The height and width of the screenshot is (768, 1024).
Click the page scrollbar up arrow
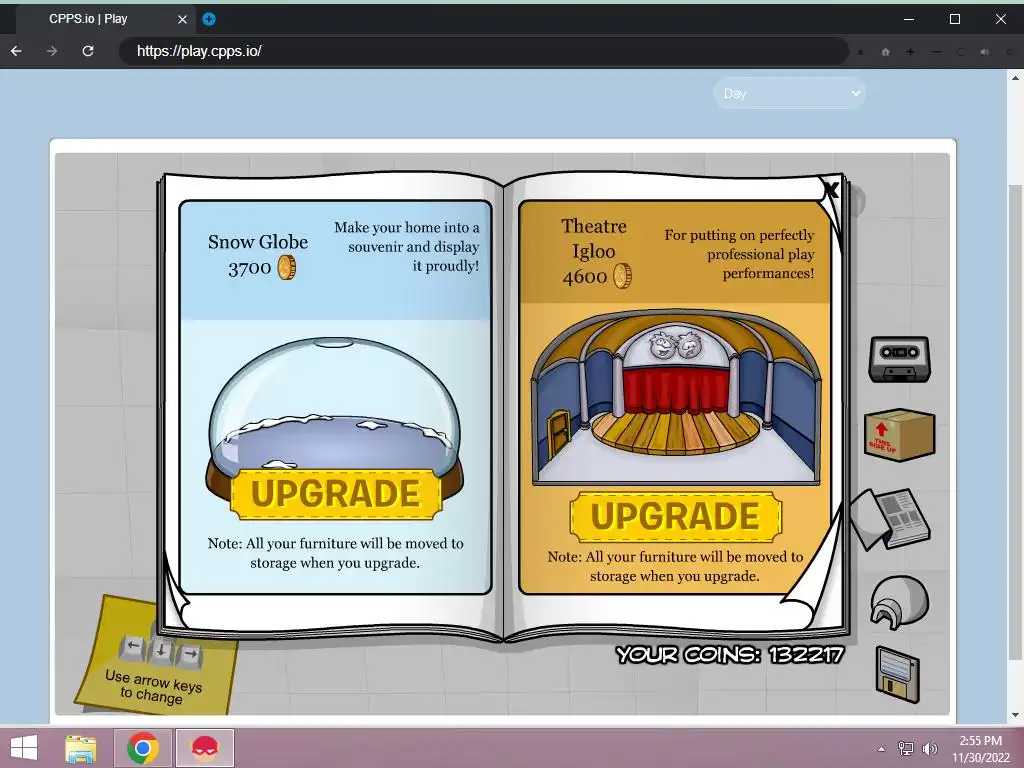[1016, 78]
